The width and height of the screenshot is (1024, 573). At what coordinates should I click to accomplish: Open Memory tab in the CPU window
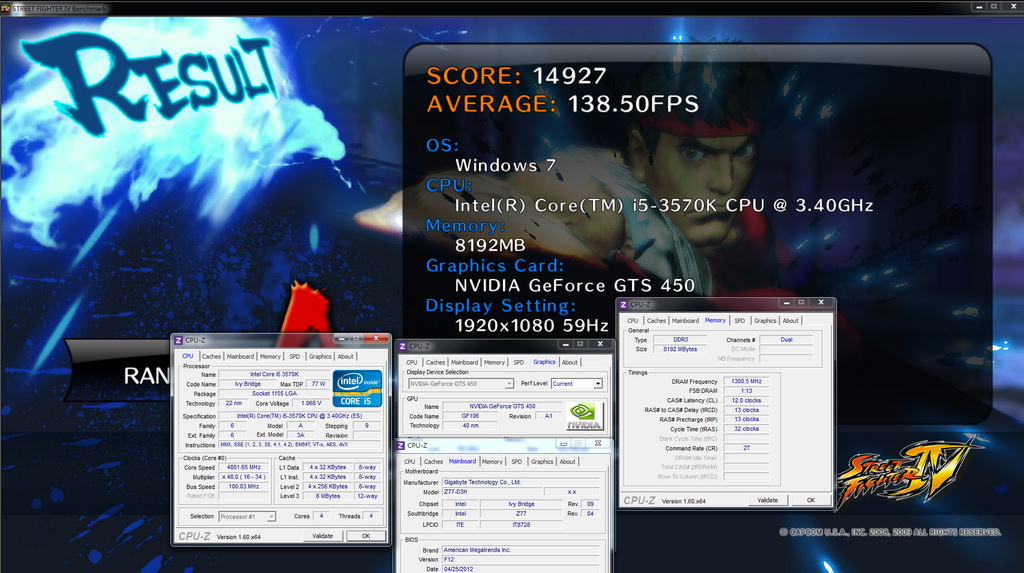pyautogui.click(x=270, y=357)
